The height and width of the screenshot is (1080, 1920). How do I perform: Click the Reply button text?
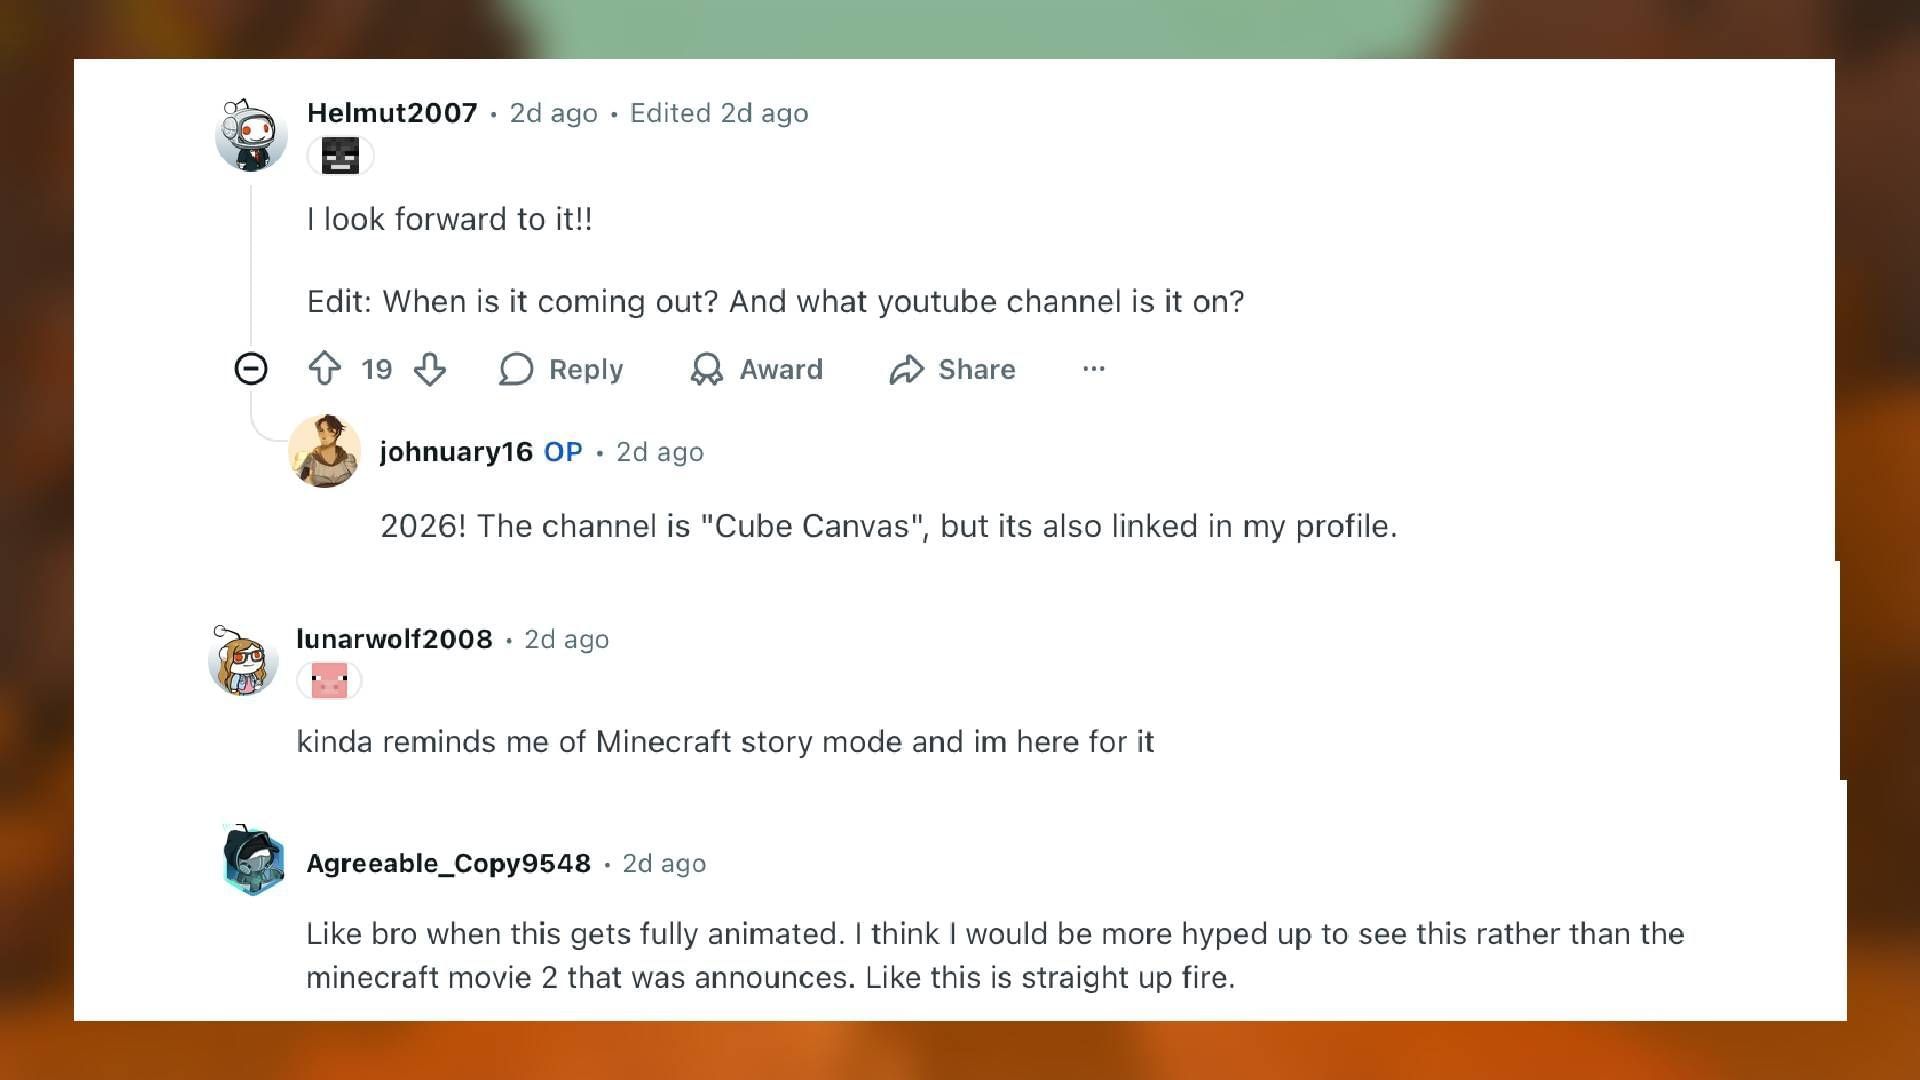tap(586, 369)
